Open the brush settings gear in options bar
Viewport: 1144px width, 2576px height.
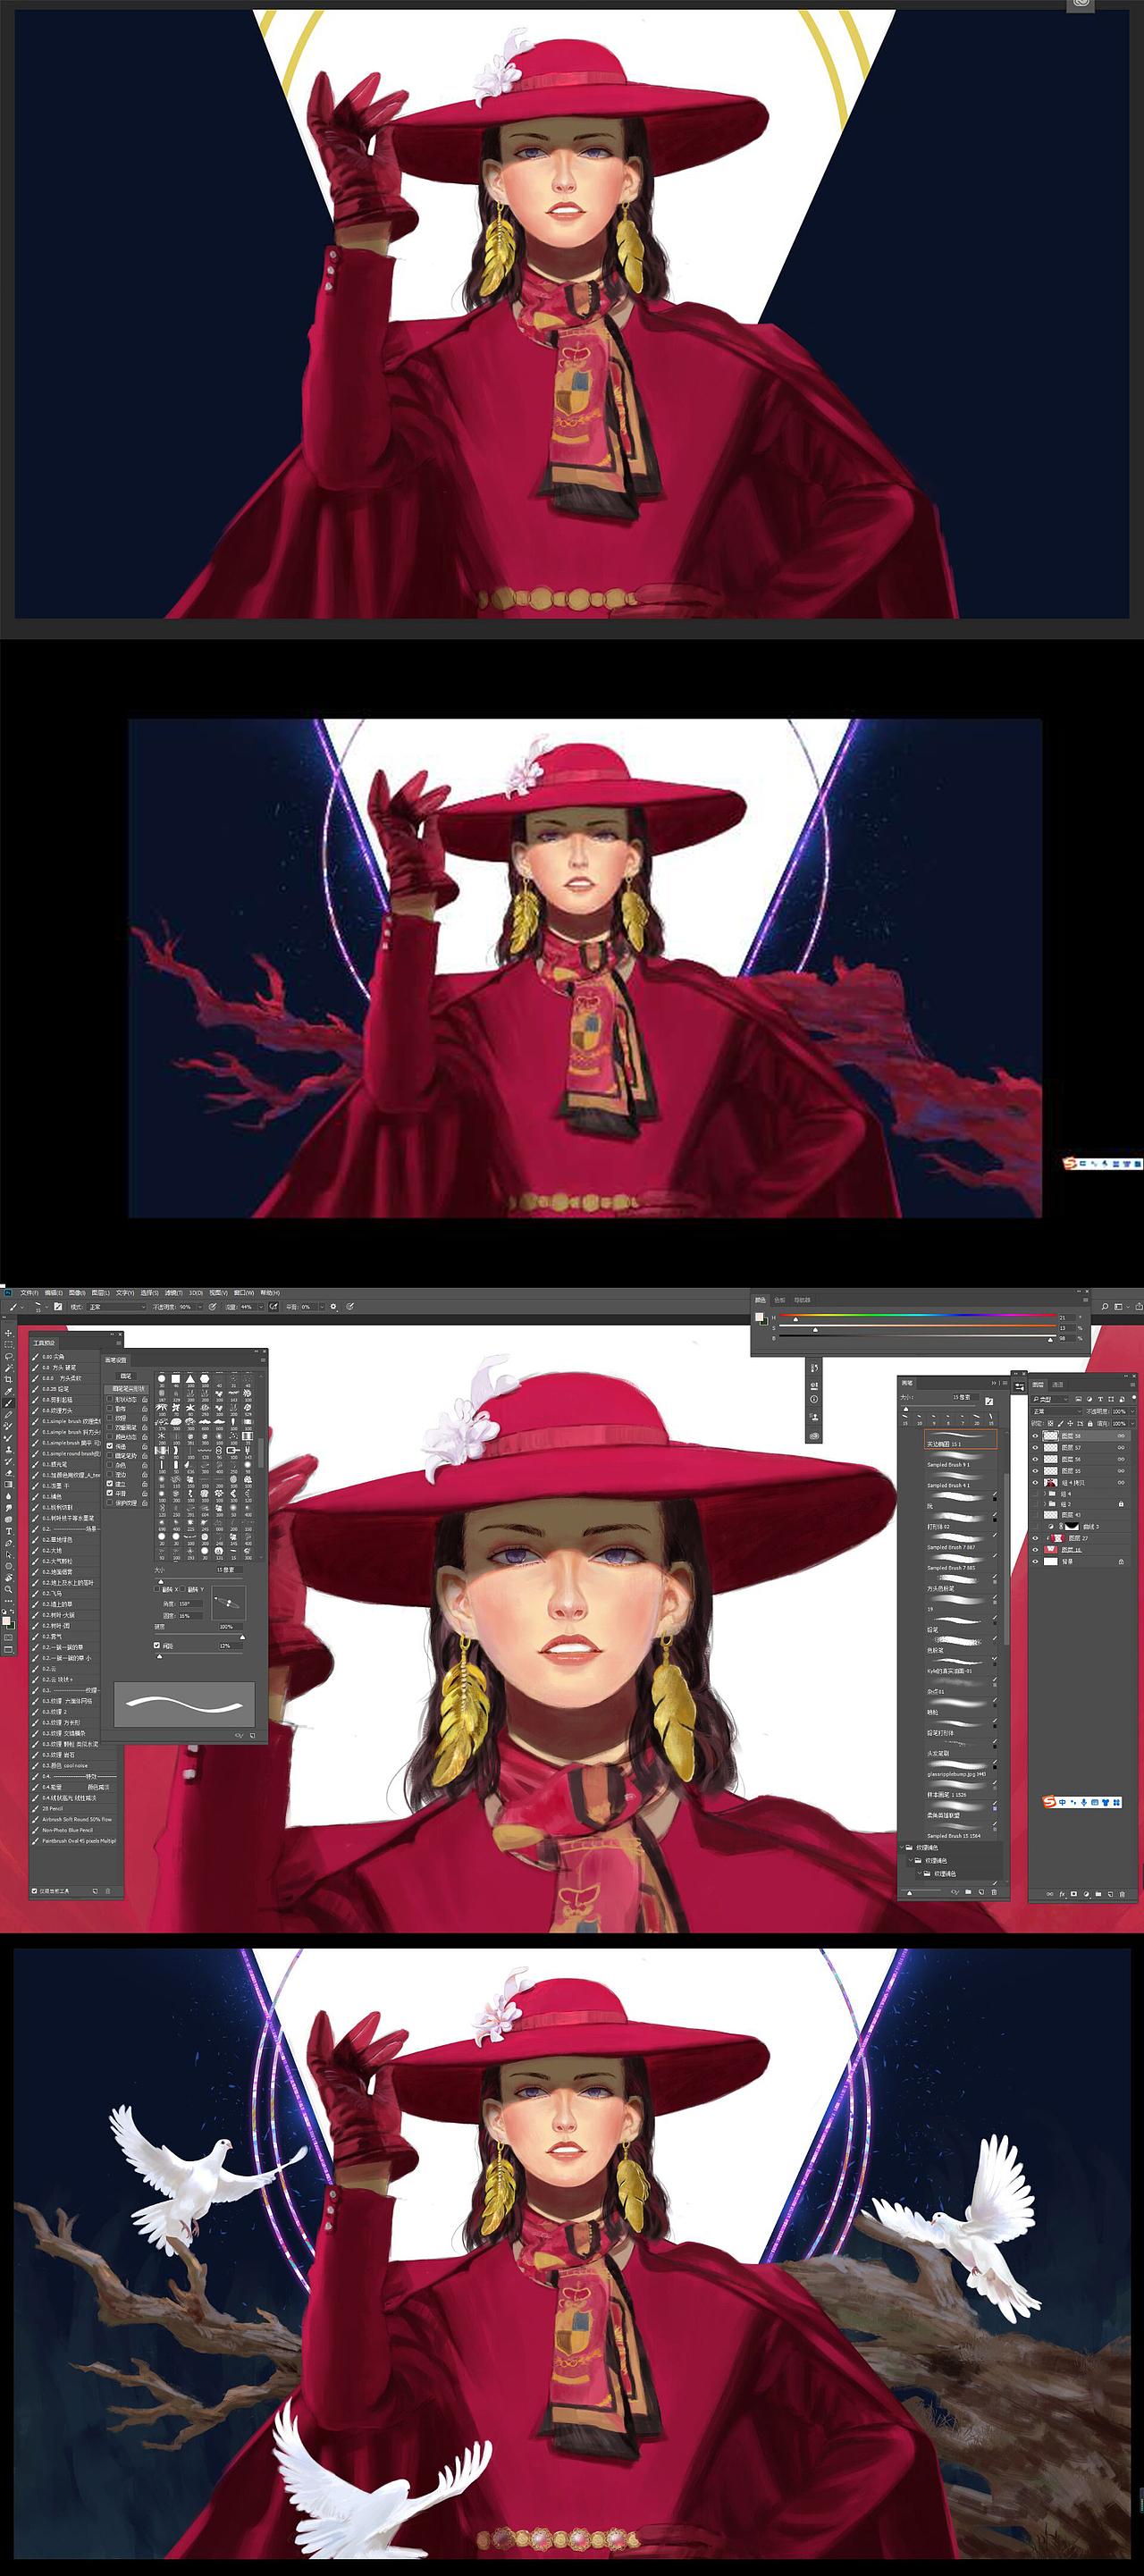[x=333, y=1307]
